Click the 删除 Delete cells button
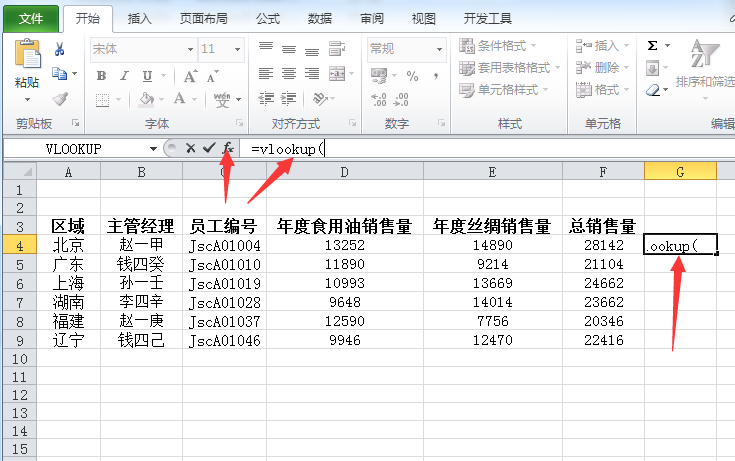 pos(602,68)
